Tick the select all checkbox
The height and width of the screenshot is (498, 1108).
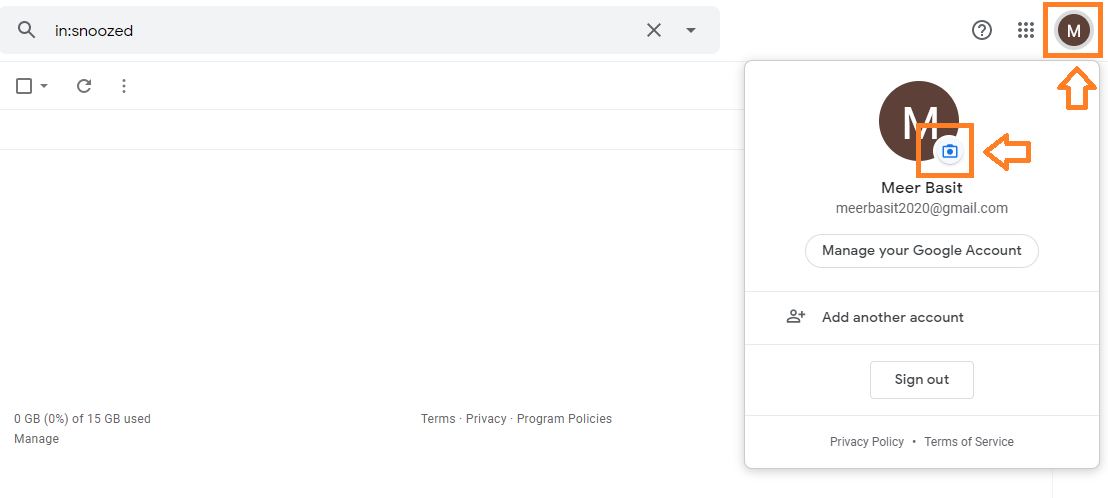(x=24, y=86)
